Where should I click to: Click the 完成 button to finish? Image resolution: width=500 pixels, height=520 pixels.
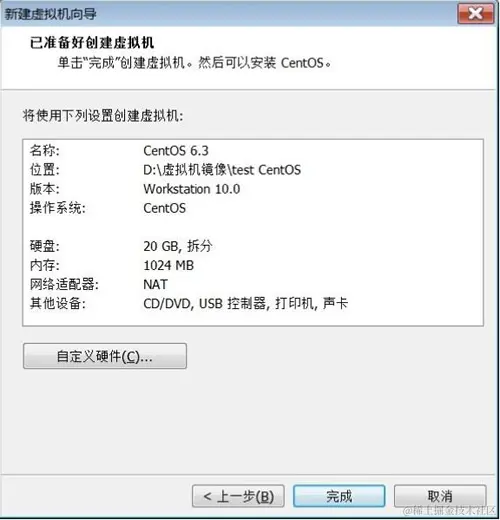point(339,496)
